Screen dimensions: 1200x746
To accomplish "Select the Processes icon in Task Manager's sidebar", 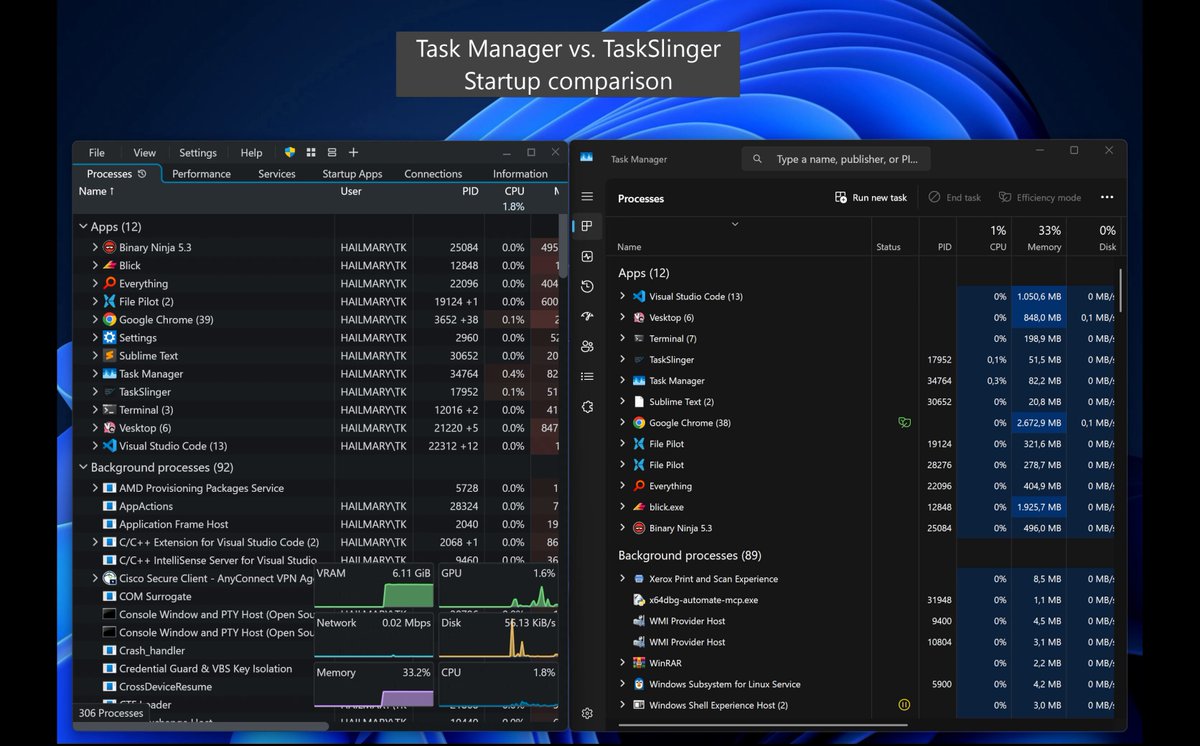I will pyautogui.click(x=587, y=227).
